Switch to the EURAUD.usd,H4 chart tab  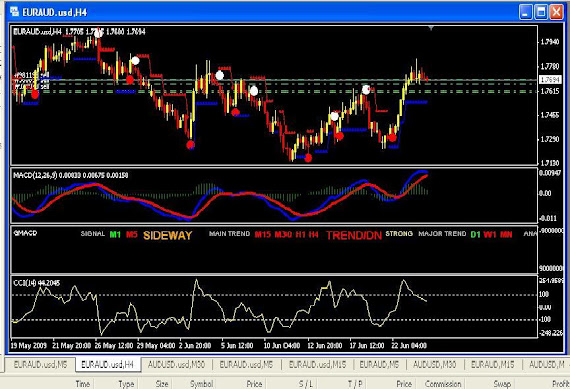coord(108,364)
